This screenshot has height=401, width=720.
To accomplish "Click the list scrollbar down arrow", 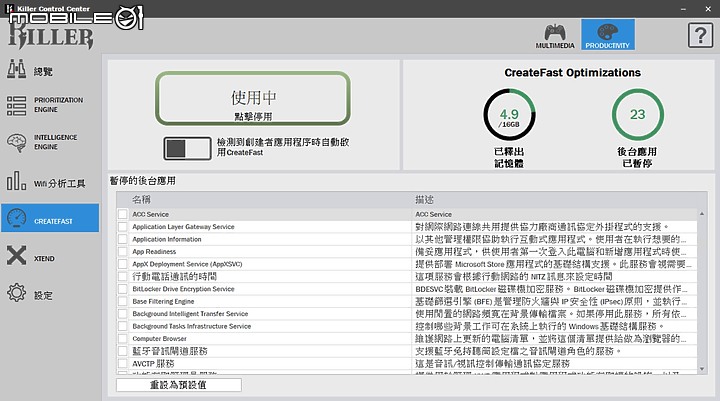I will tap(702, 369).
